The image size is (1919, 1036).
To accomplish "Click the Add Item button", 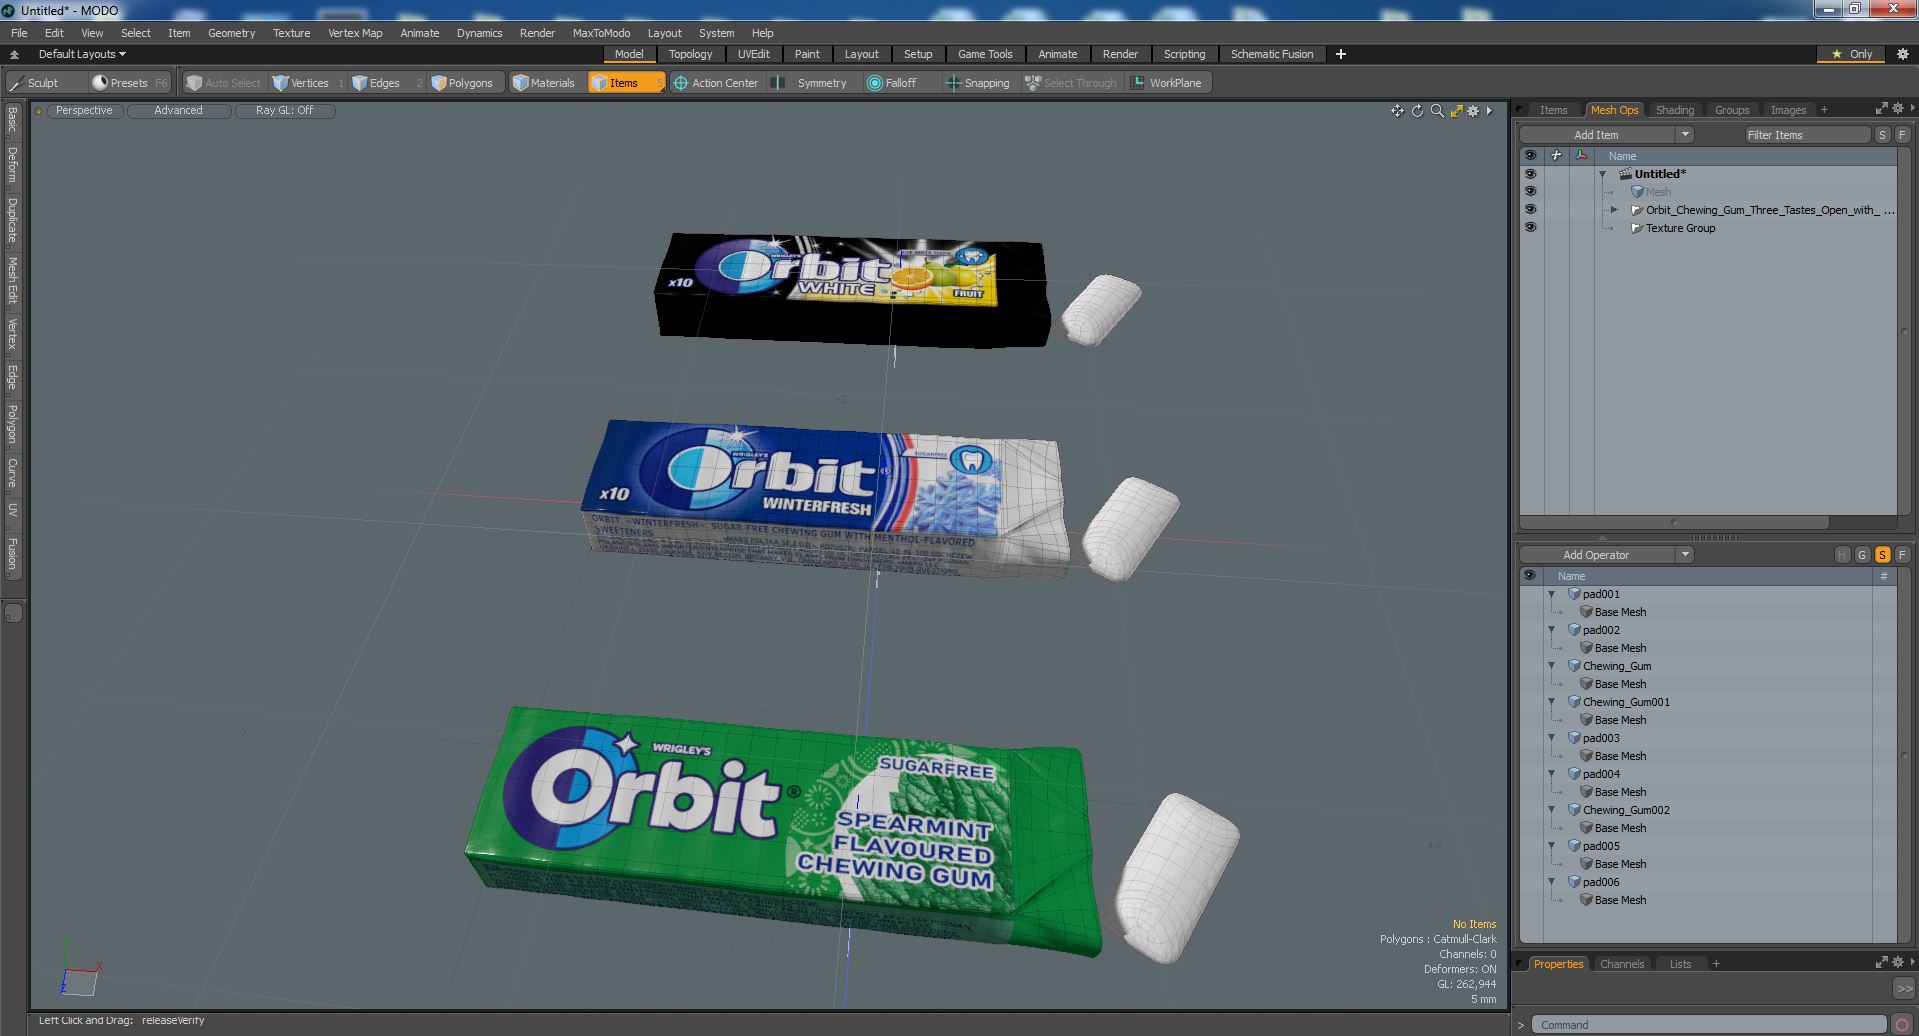I will click(x=1596, y=135).
